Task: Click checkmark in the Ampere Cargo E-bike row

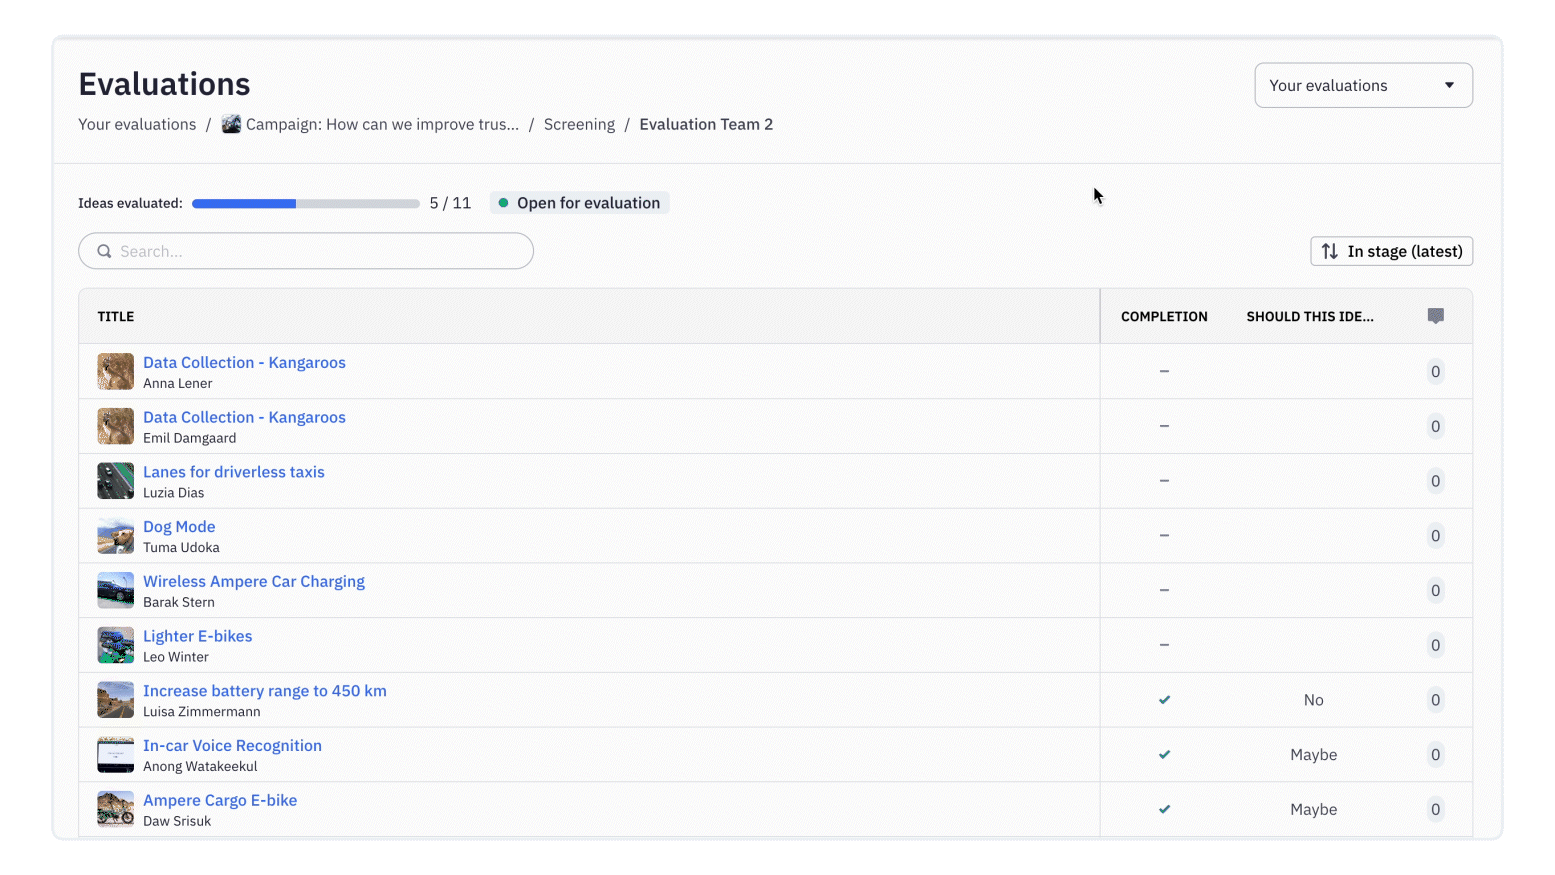Action: tap(1164, 809)
